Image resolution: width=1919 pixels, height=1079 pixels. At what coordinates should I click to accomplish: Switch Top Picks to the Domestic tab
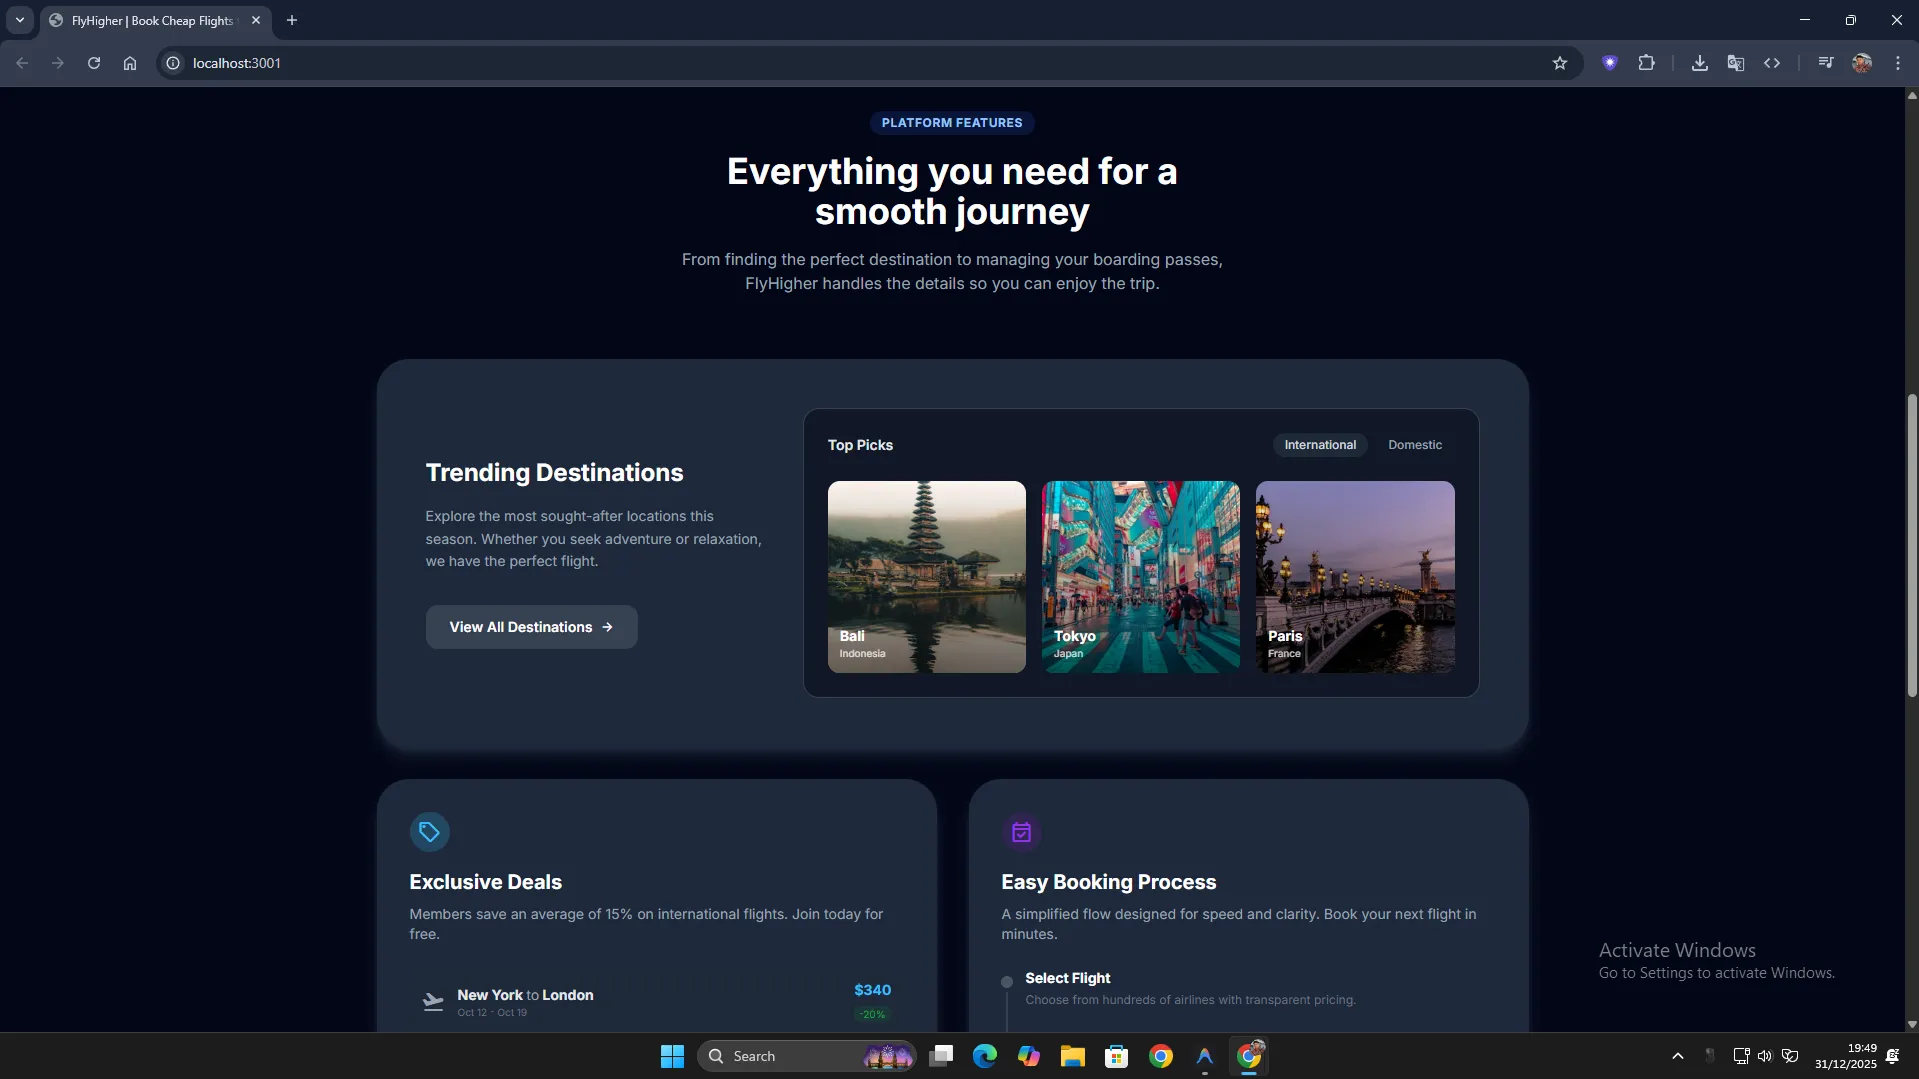[1414, 445]
